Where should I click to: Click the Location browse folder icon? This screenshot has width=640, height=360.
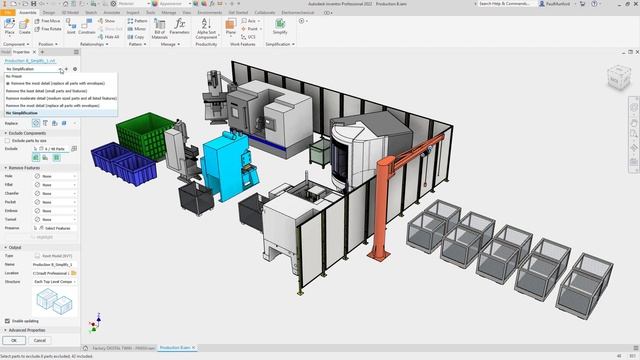pyautogui.click(x=74, y=273)
